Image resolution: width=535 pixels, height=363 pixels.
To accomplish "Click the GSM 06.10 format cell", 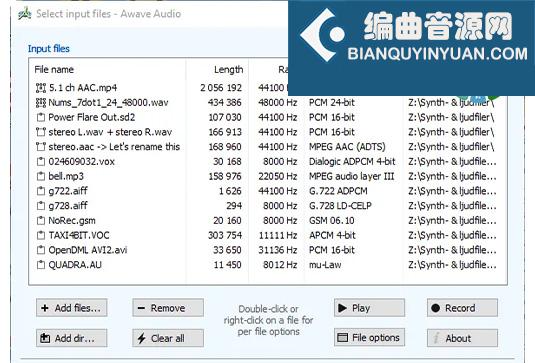I will point(332,221).
